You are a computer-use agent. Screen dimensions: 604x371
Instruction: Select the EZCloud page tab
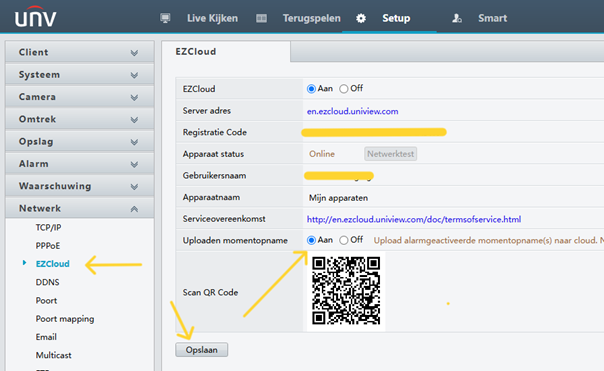(x=226, y=52)
